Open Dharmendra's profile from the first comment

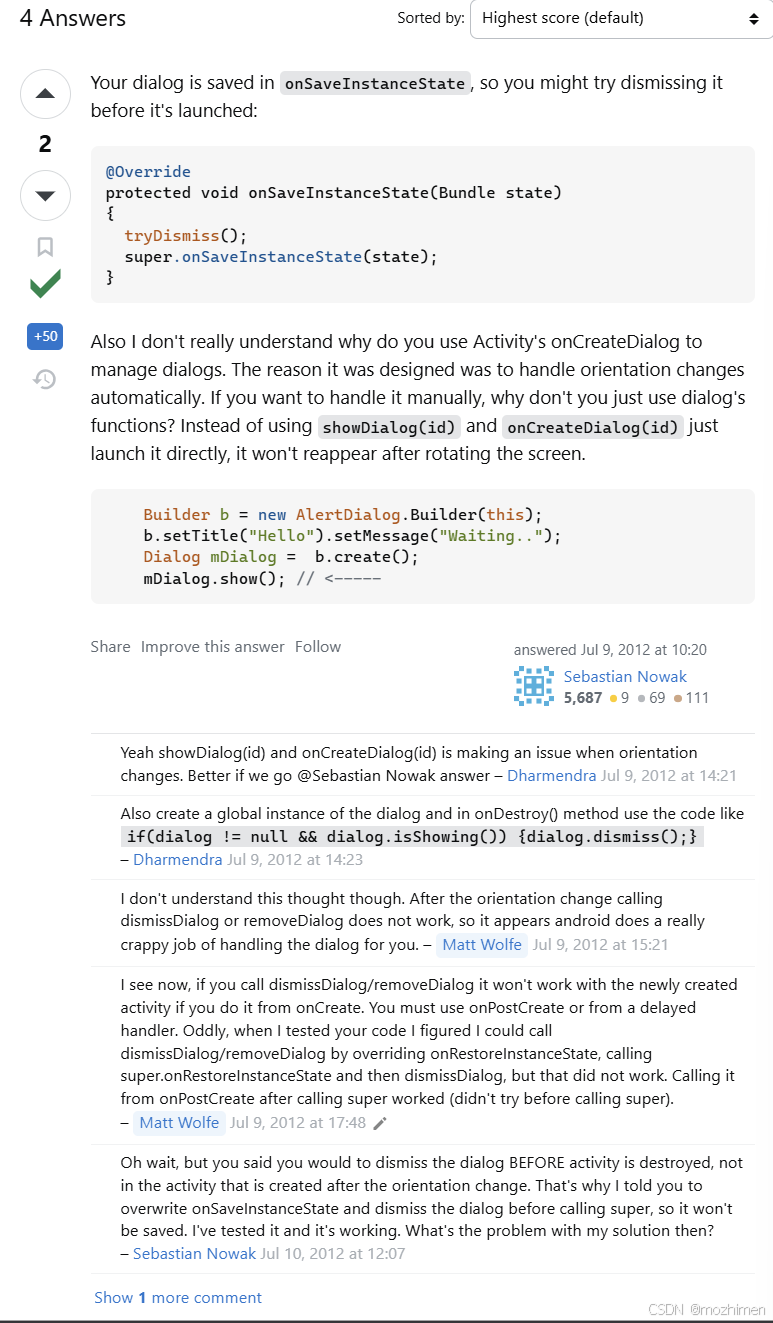click(551, 774)
